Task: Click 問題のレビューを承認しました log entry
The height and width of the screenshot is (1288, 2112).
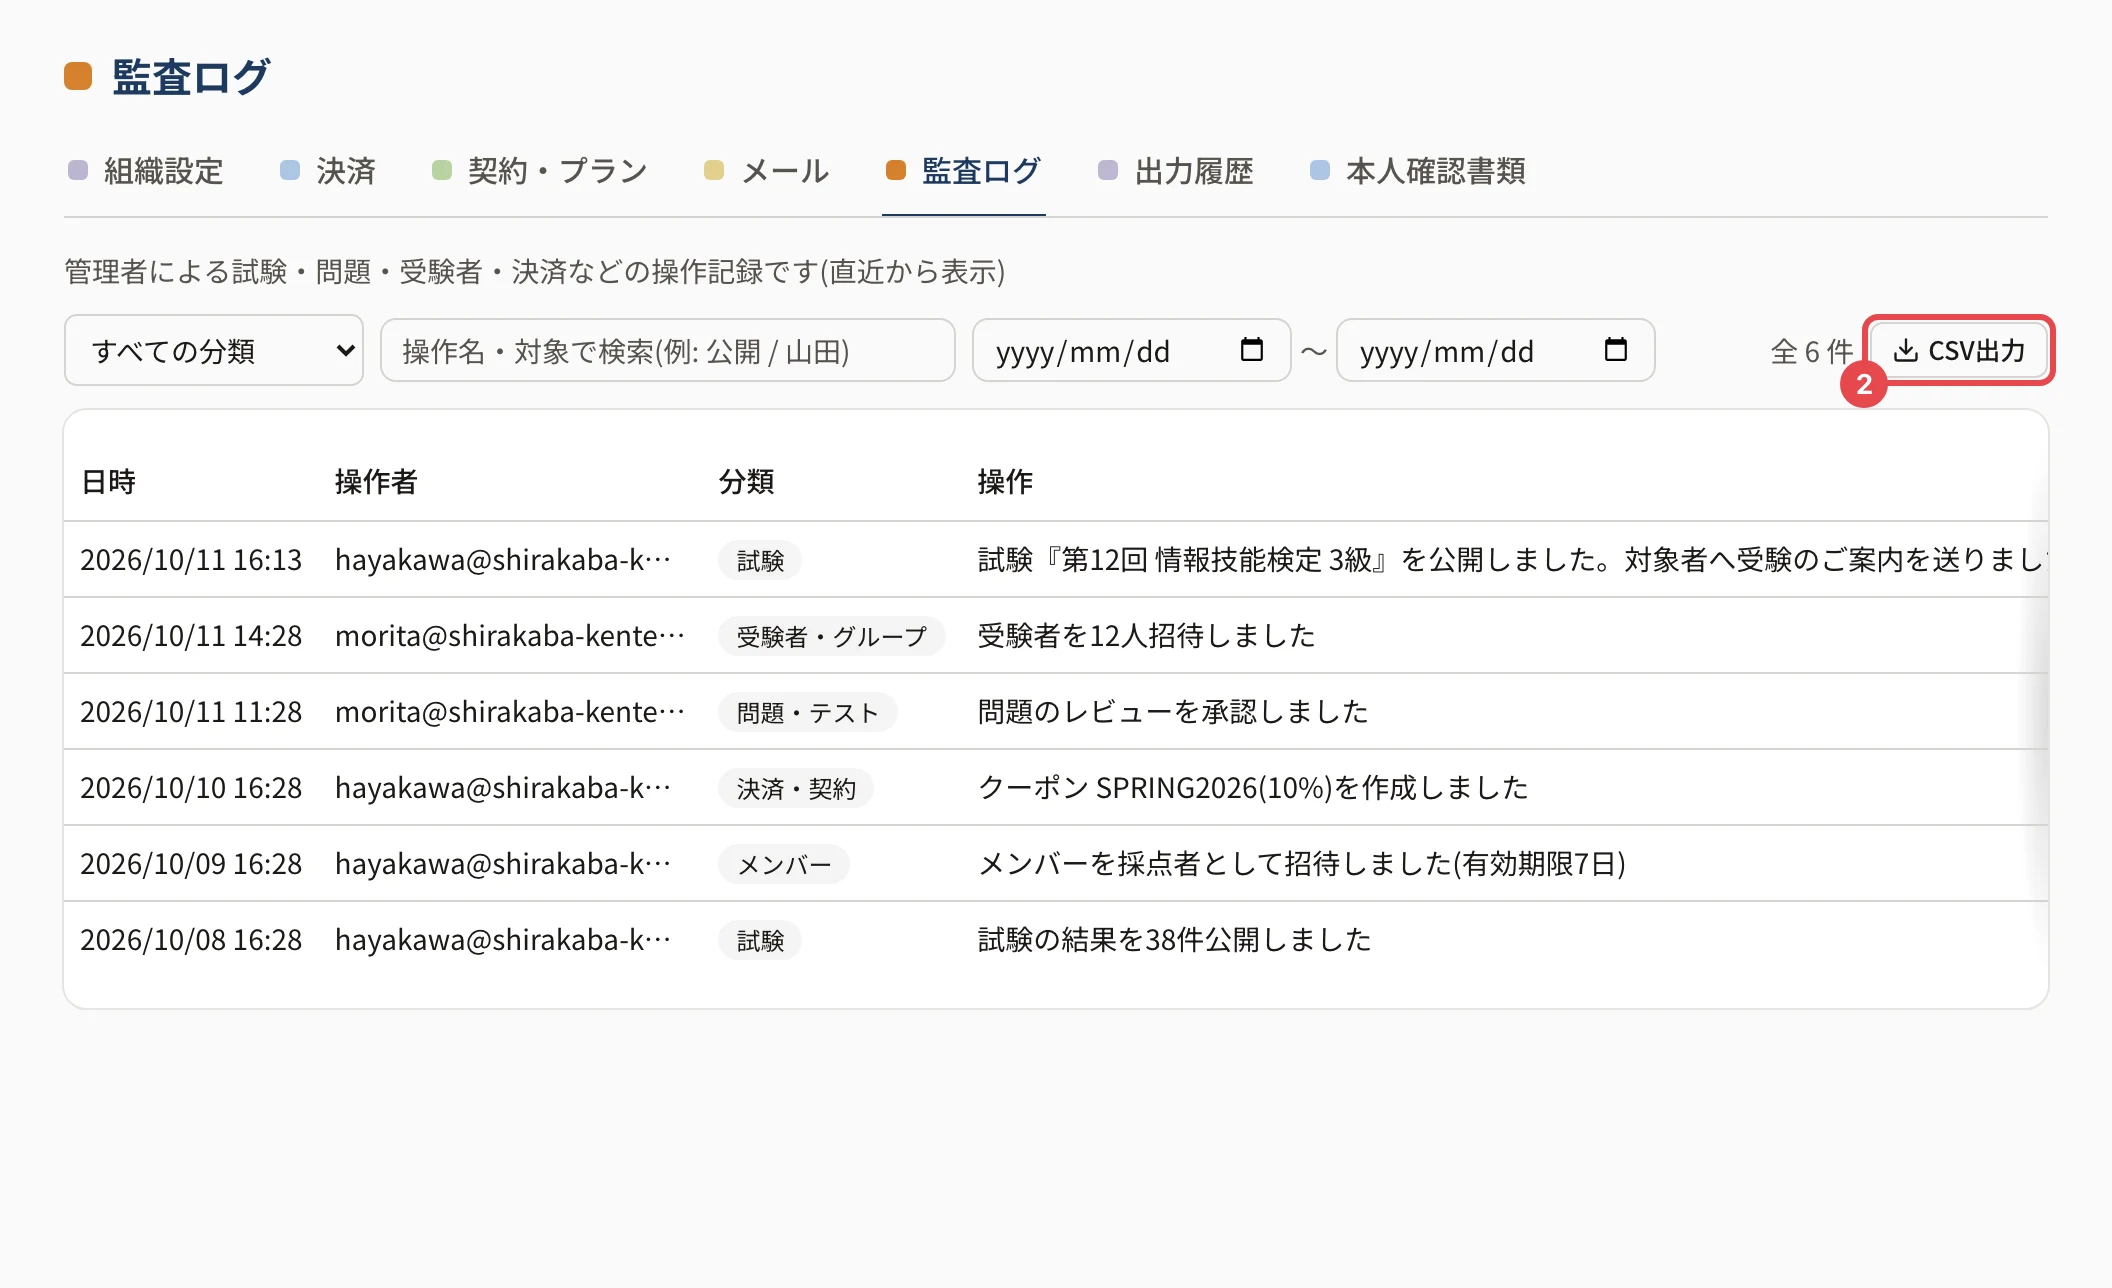Action: pos(1173,712)
